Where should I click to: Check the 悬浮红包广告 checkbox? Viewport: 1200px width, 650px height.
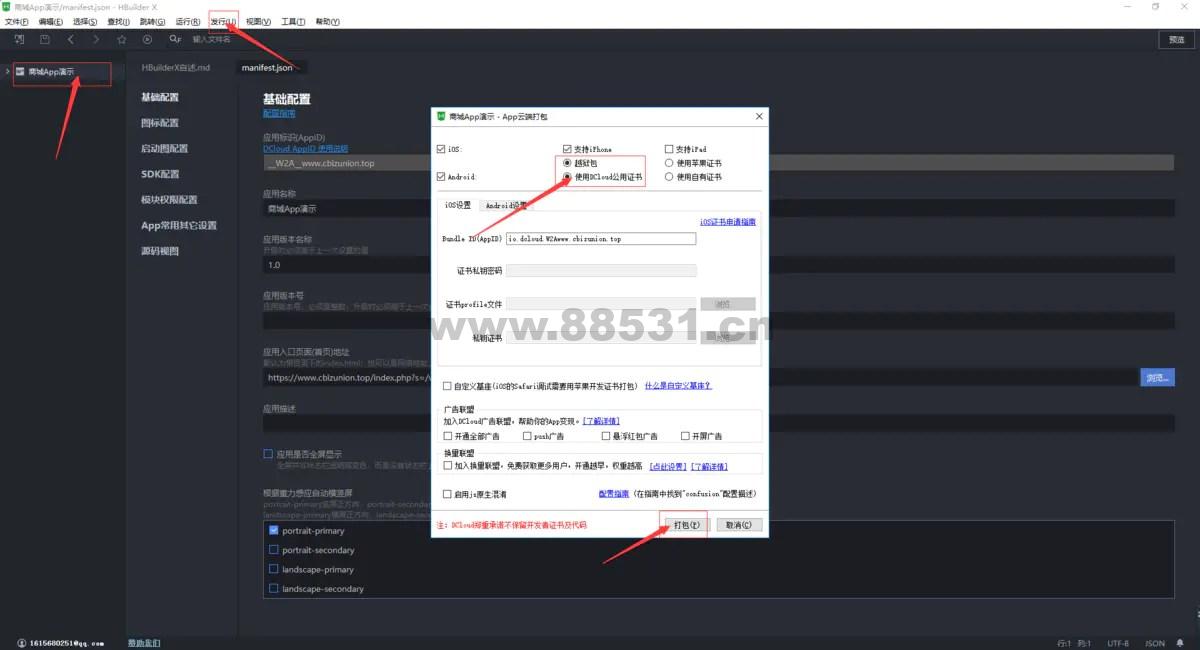[606, 436]
